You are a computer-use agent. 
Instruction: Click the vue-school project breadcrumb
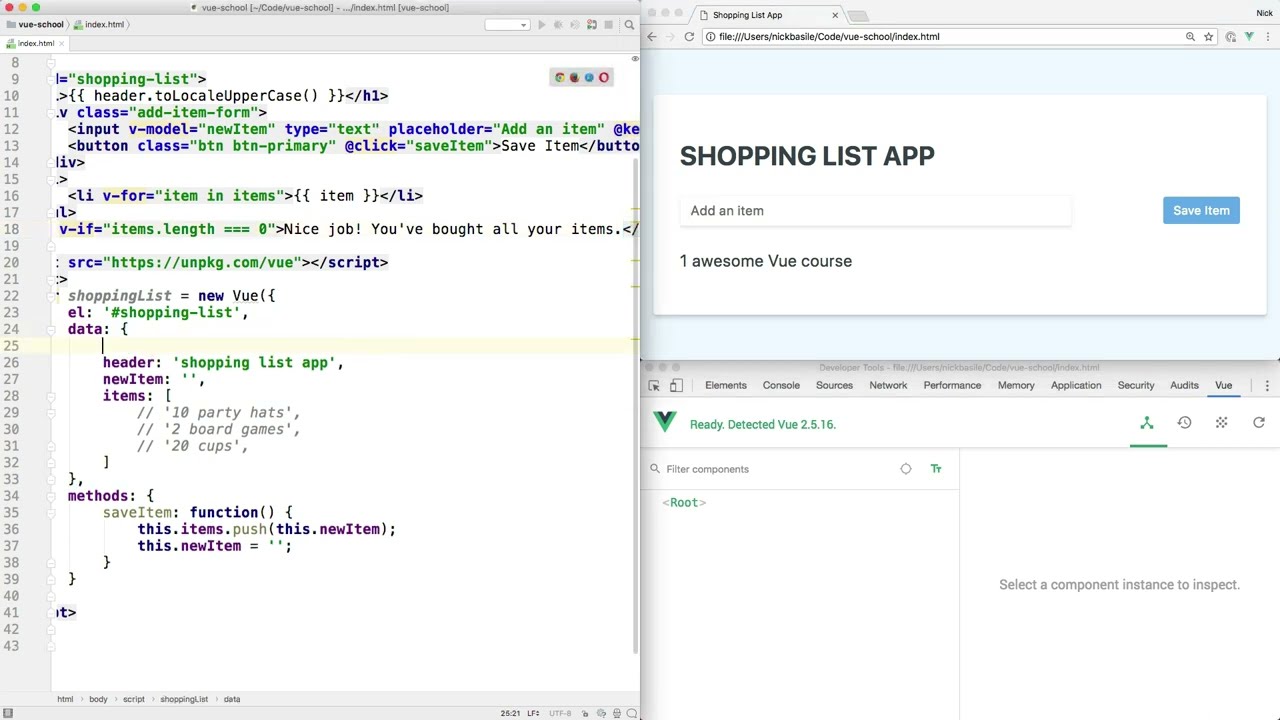click(x=34, y=24)
